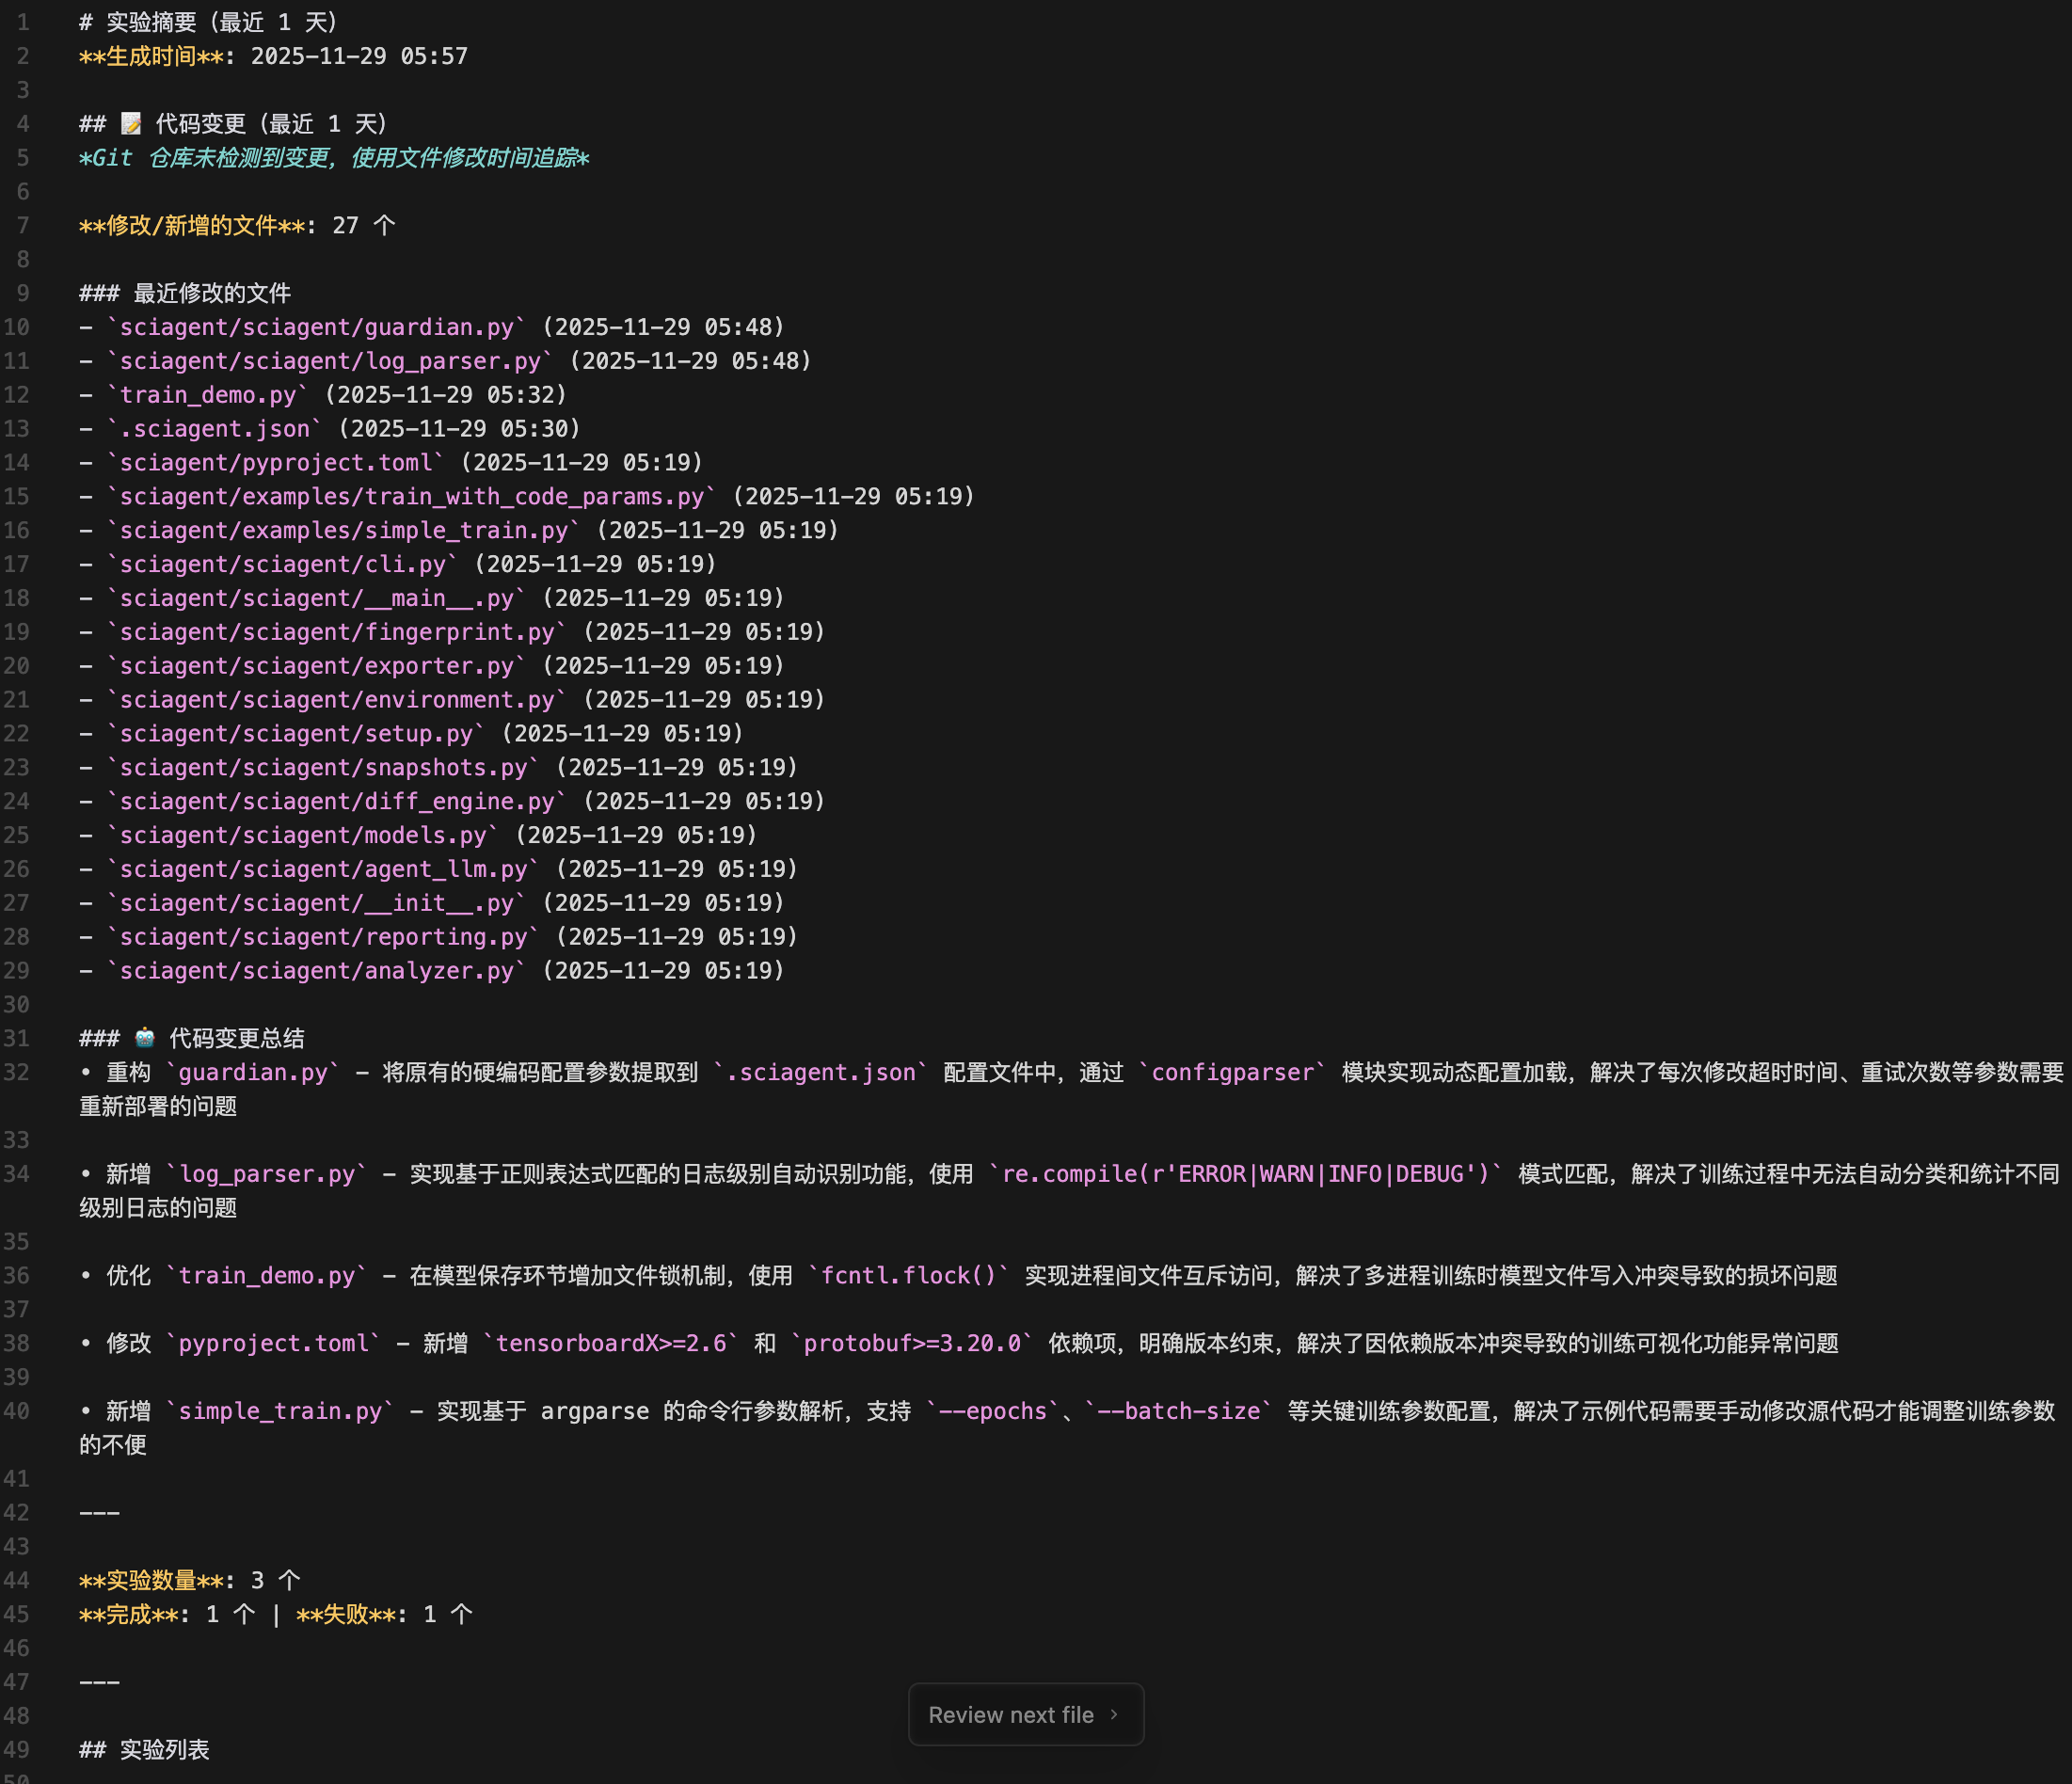Click the 实验列表 heading
This screenshot has height=1784, width=2072.
pos(164,1749)
